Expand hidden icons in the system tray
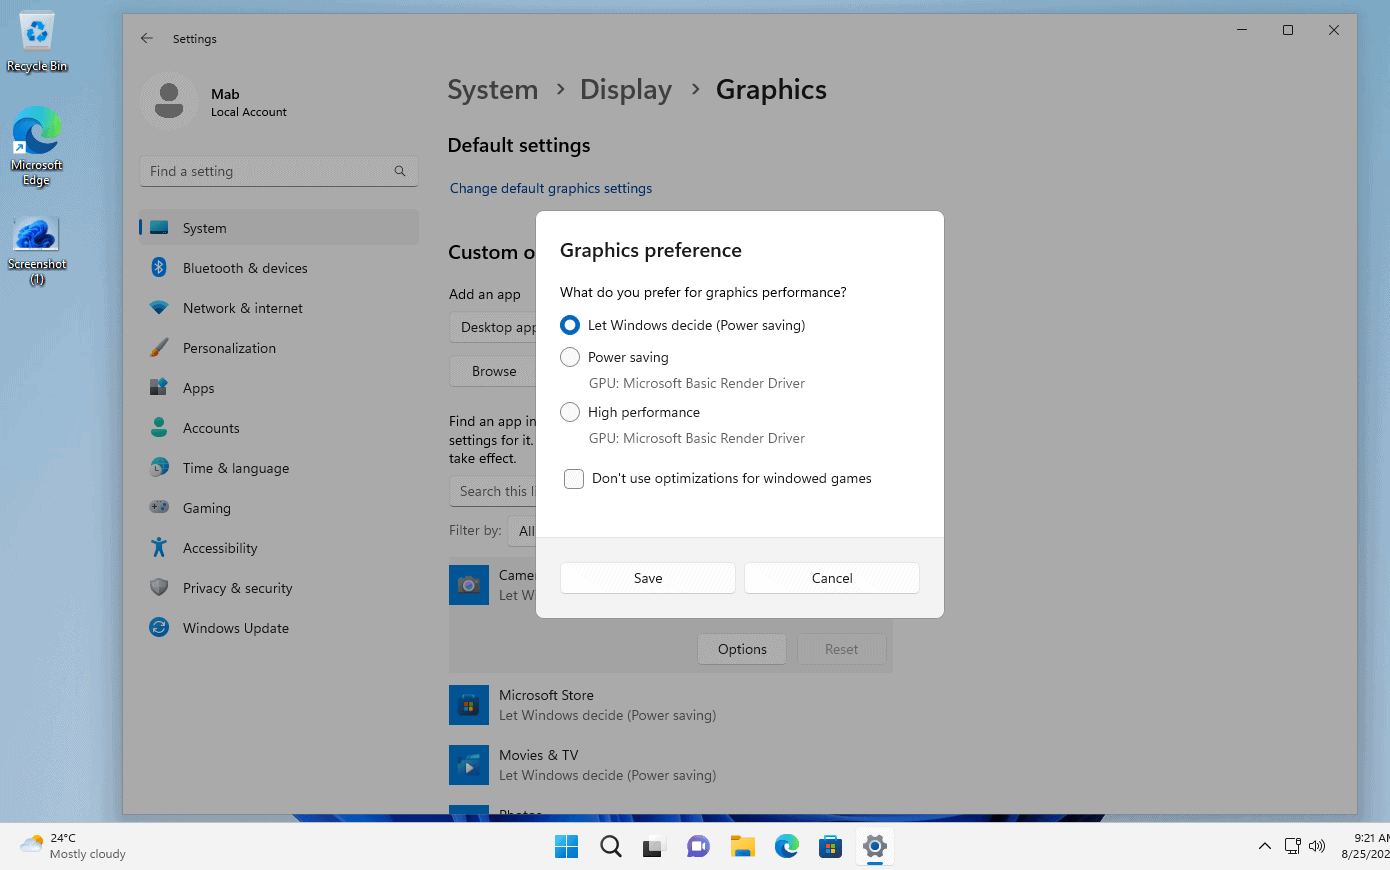Image resolution: width=1390 pixels, height=870 pixels. tap(1264, 846)
